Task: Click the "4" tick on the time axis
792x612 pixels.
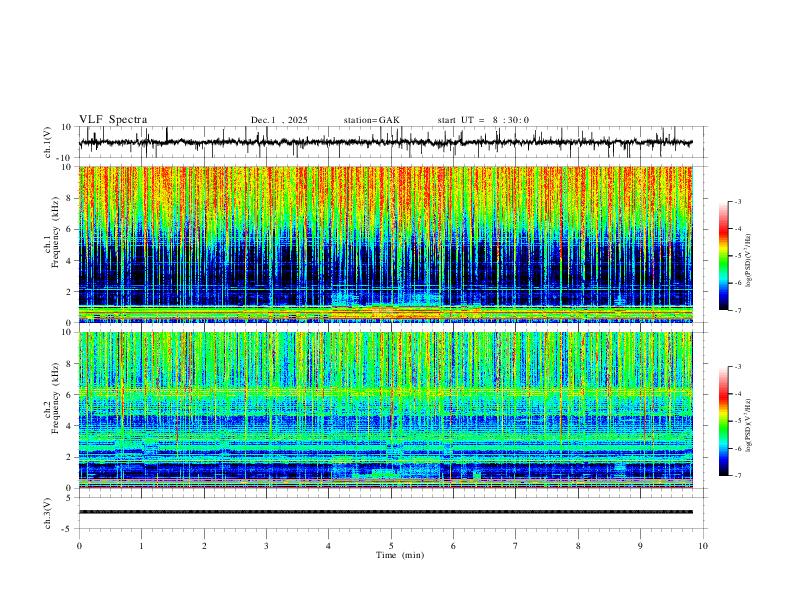Action: (x=328, y=546)
